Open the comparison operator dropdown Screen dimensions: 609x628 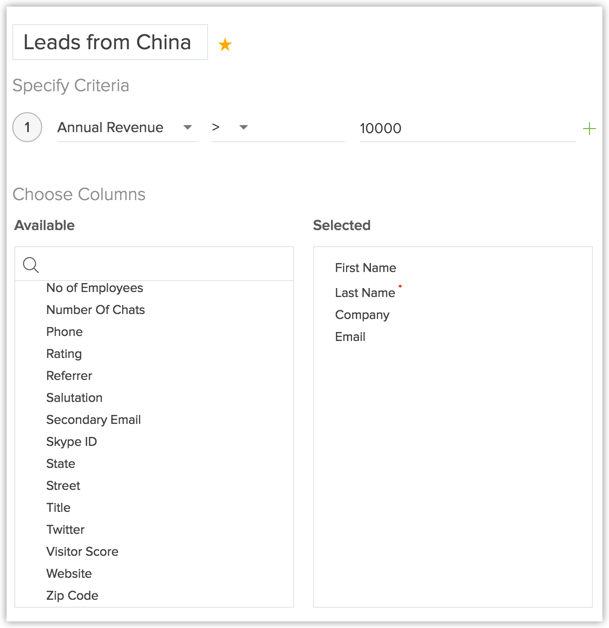point(243,128)
